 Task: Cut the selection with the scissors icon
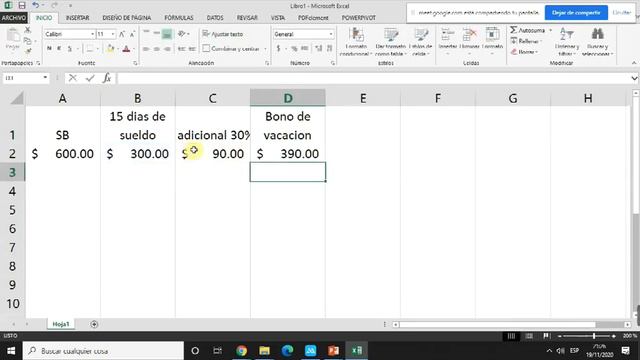(x=27, y=30)
